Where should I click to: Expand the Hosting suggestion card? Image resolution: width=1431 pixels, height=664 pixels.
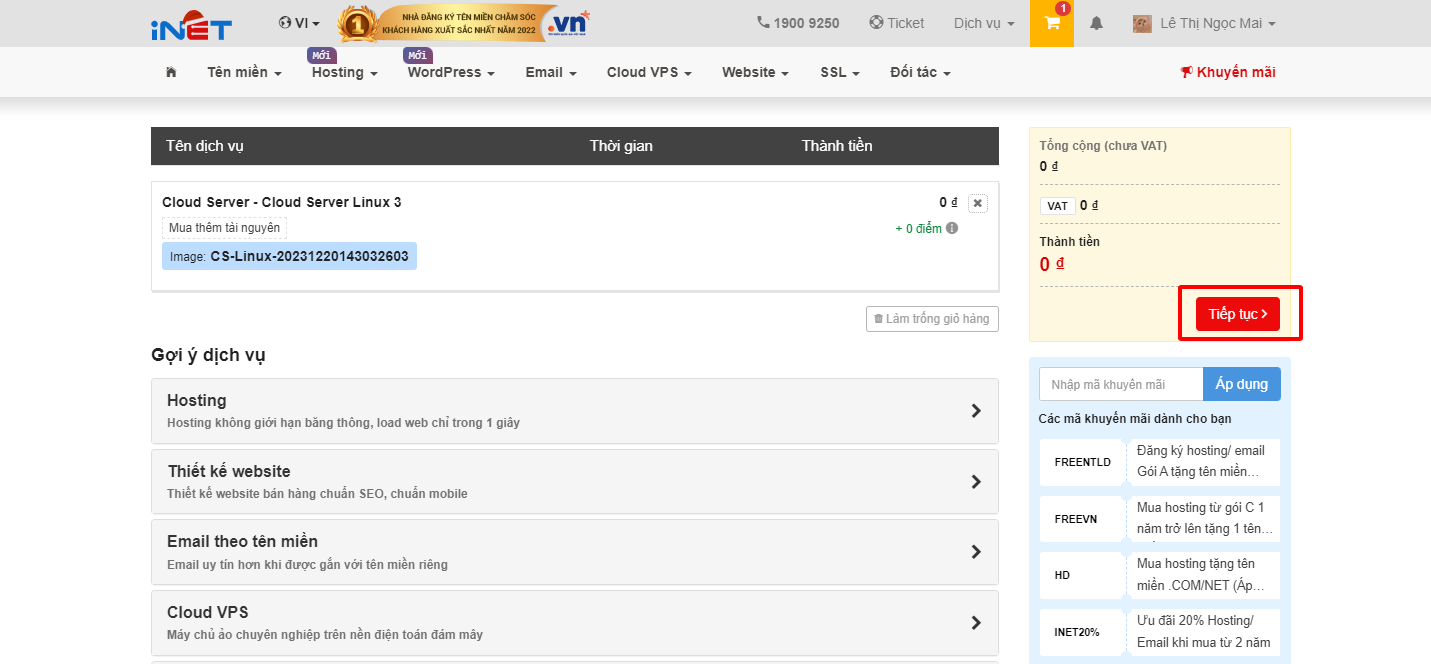coord(575,411)
